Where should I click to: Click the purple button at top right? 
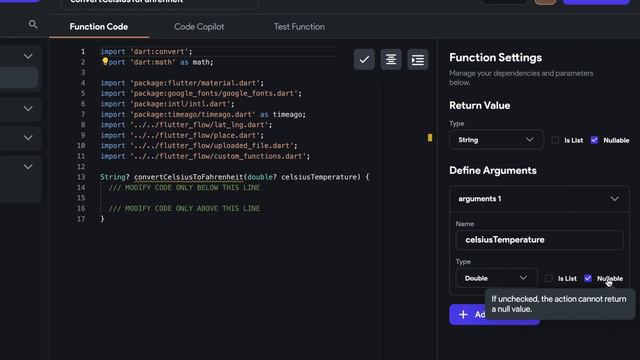[x=596, y=2]
